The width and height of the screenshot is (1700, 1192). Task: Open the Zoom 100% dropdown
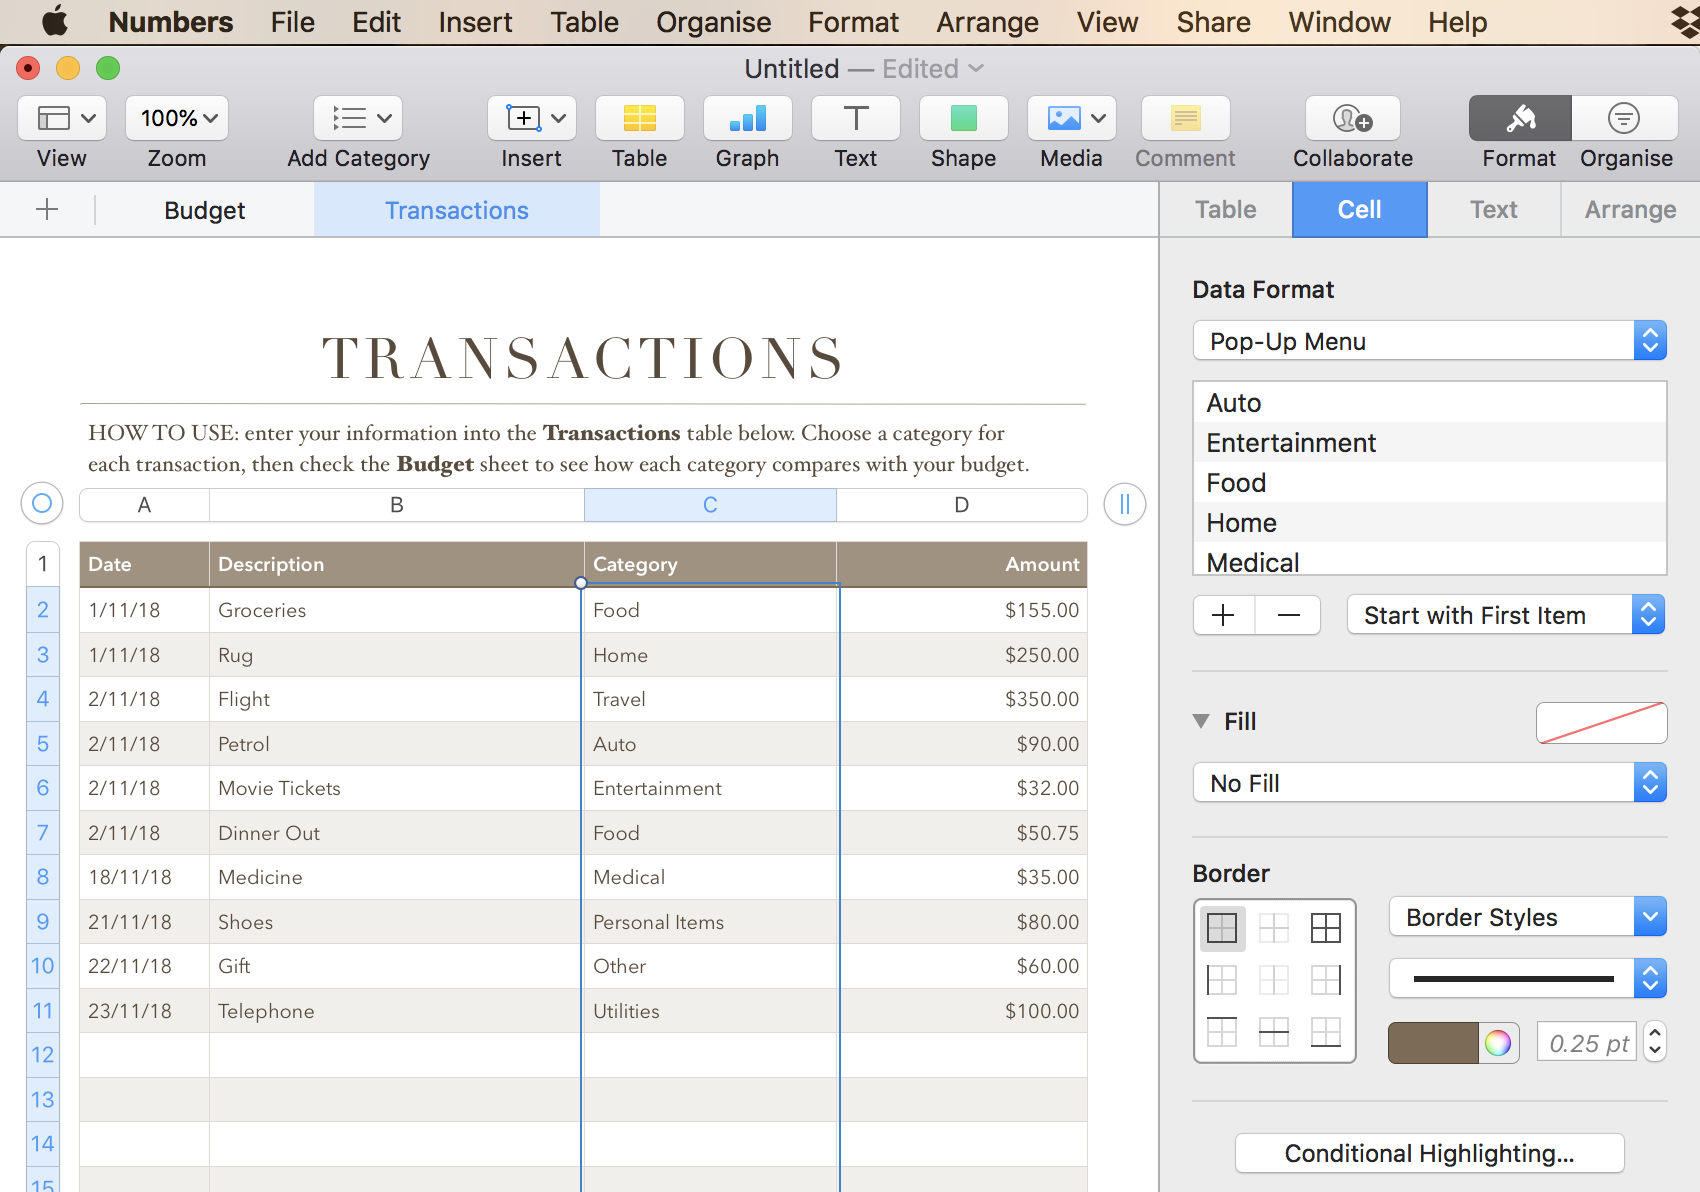tap(177, 118)
